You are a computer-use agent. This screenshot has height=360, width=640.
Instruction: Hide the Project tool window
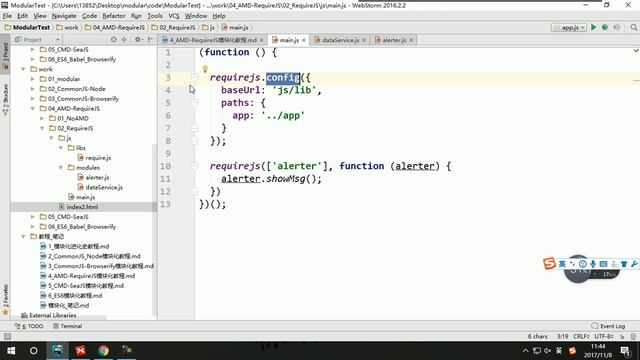click(150, 40)
